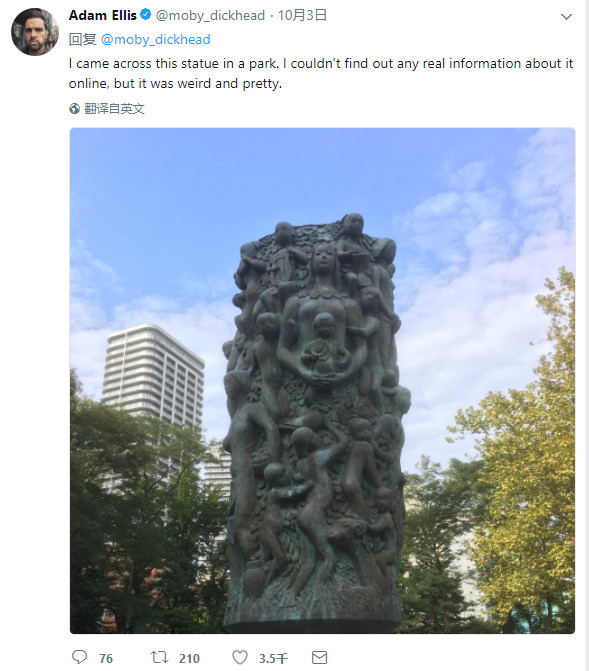Click the reply speech bubble icon
The height and width of the screenshot is (671, 589).
click(x=80, y=657)
